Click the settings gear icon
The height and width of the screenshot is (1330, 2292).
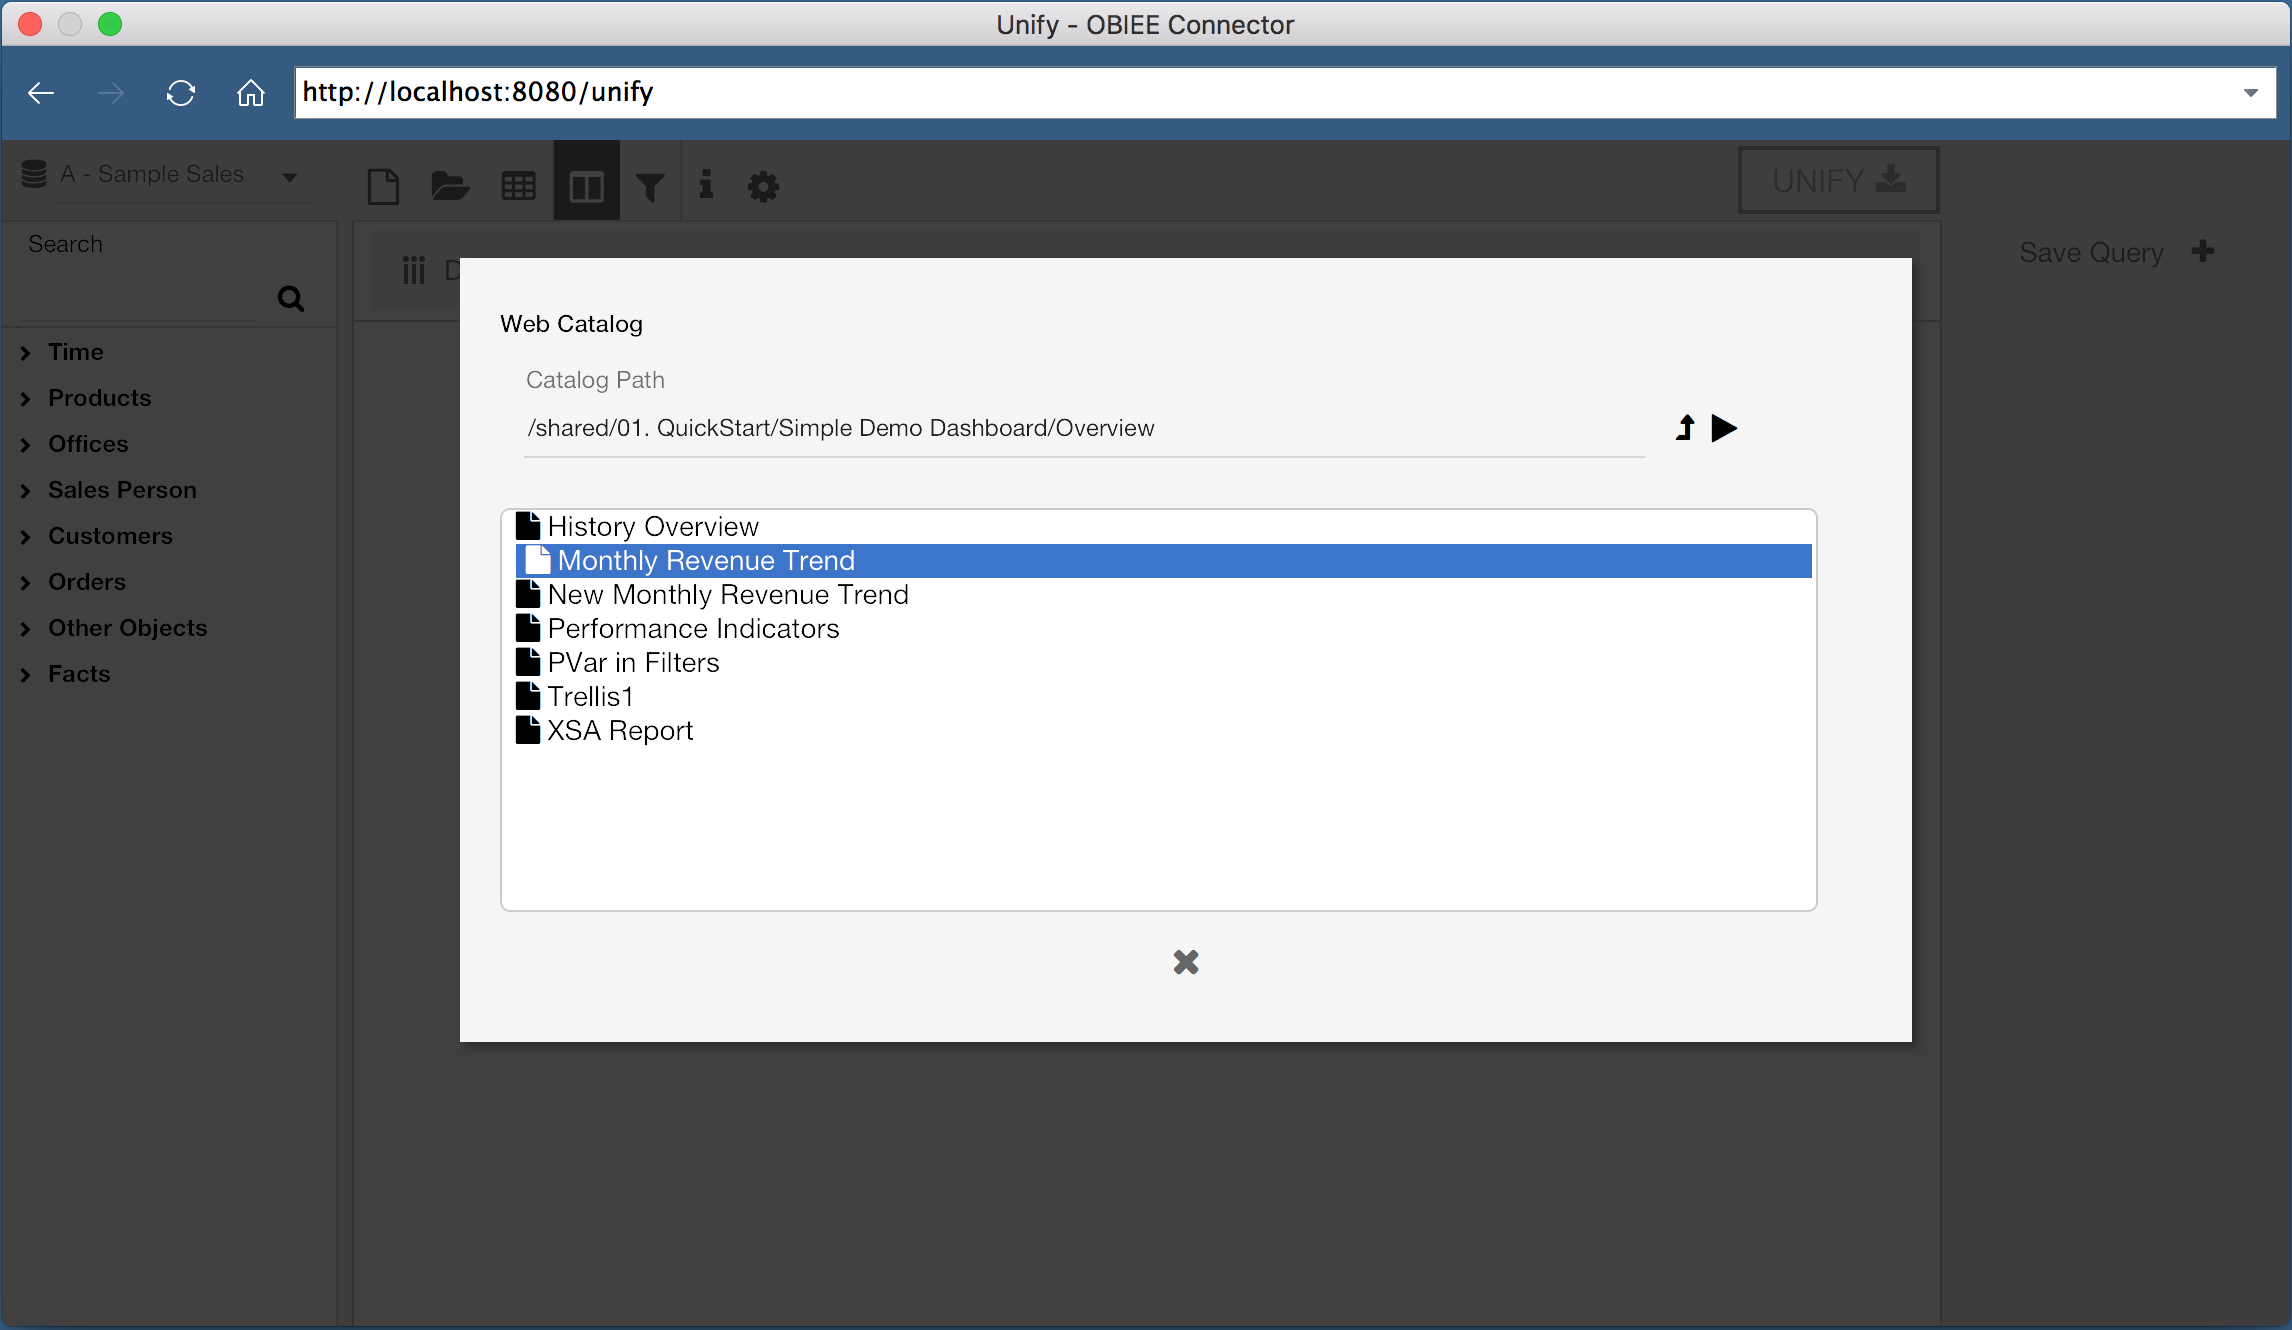763,185
